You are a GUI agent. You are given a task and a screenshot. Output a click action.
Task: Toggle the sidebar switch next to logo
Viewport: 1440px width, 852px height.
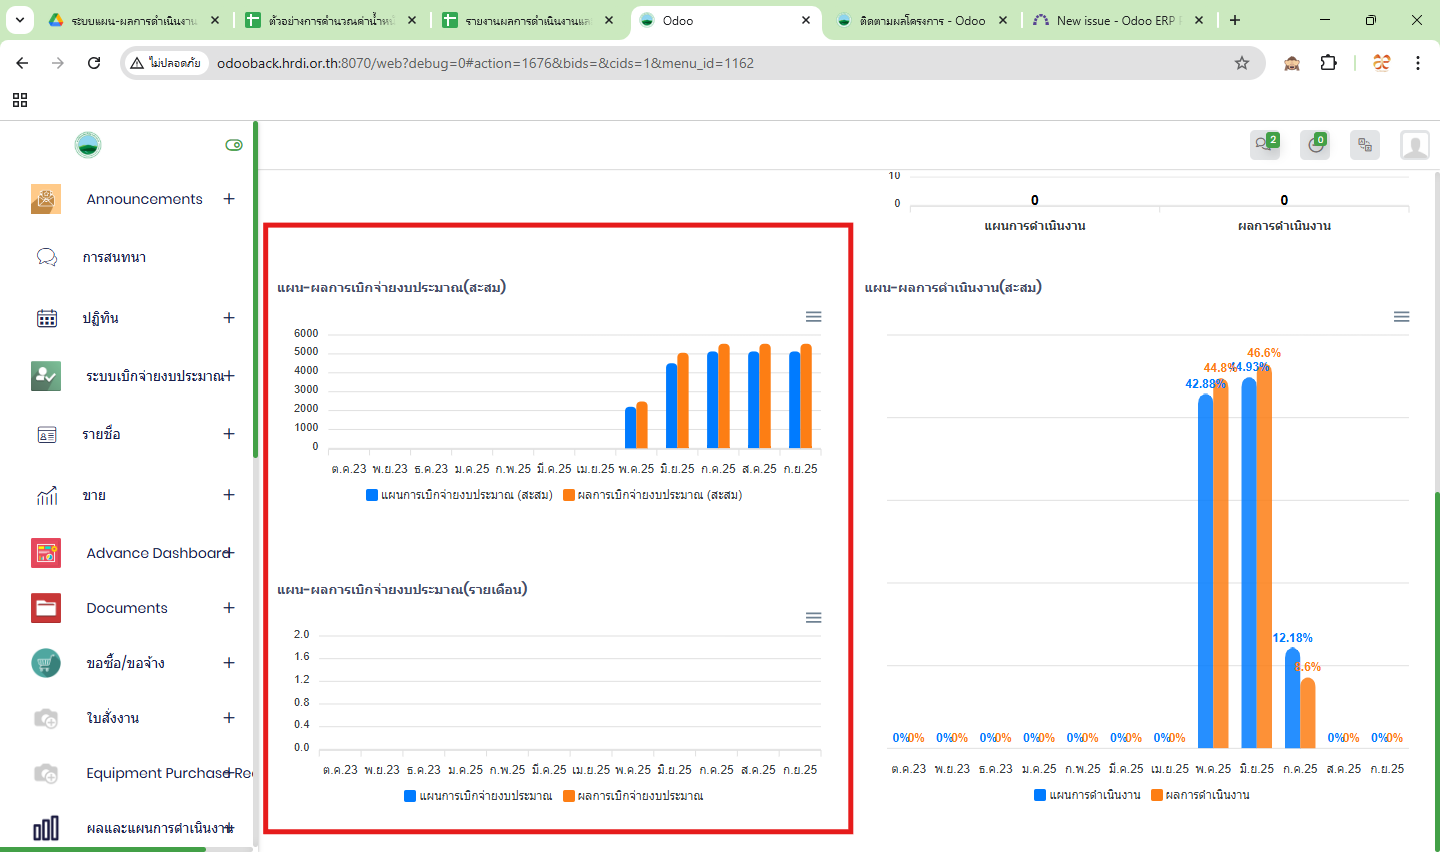point(234,145)
